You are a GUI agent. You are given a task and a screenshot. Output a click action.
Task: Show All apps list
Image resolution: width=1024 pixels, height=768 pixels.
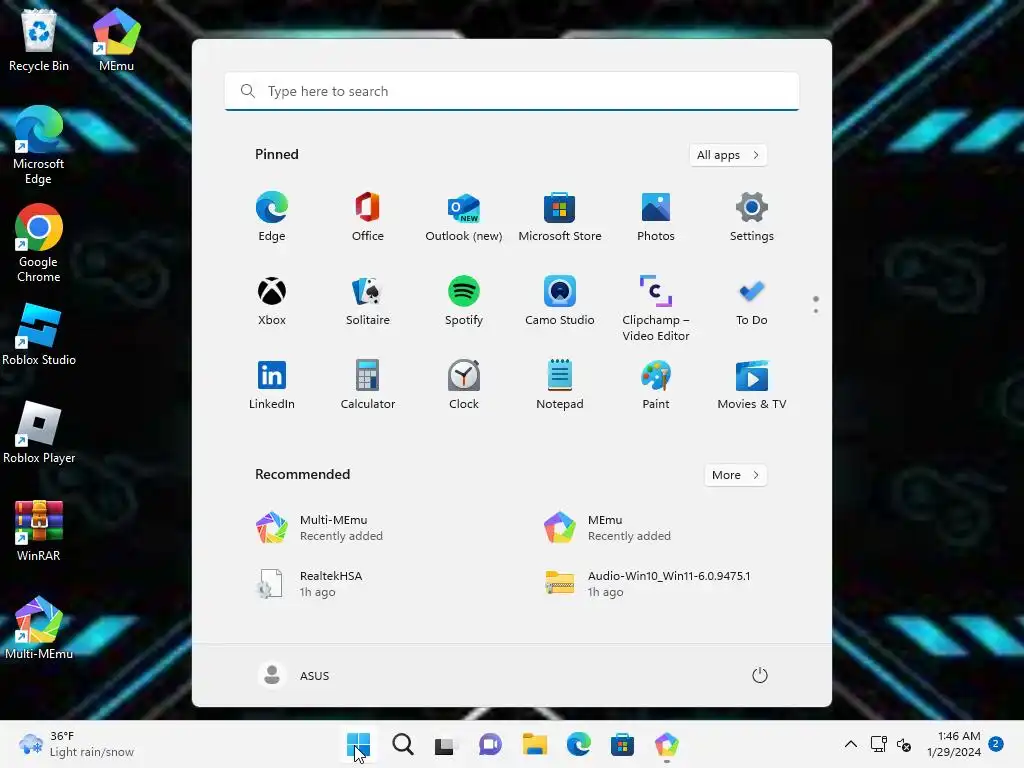click(x=728, y=155)
